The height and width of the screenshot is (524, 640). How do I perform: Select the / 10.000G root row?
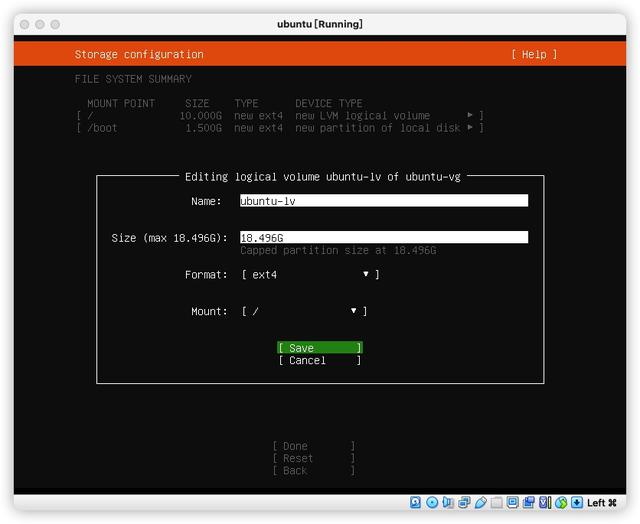click(x=280, y=115)
